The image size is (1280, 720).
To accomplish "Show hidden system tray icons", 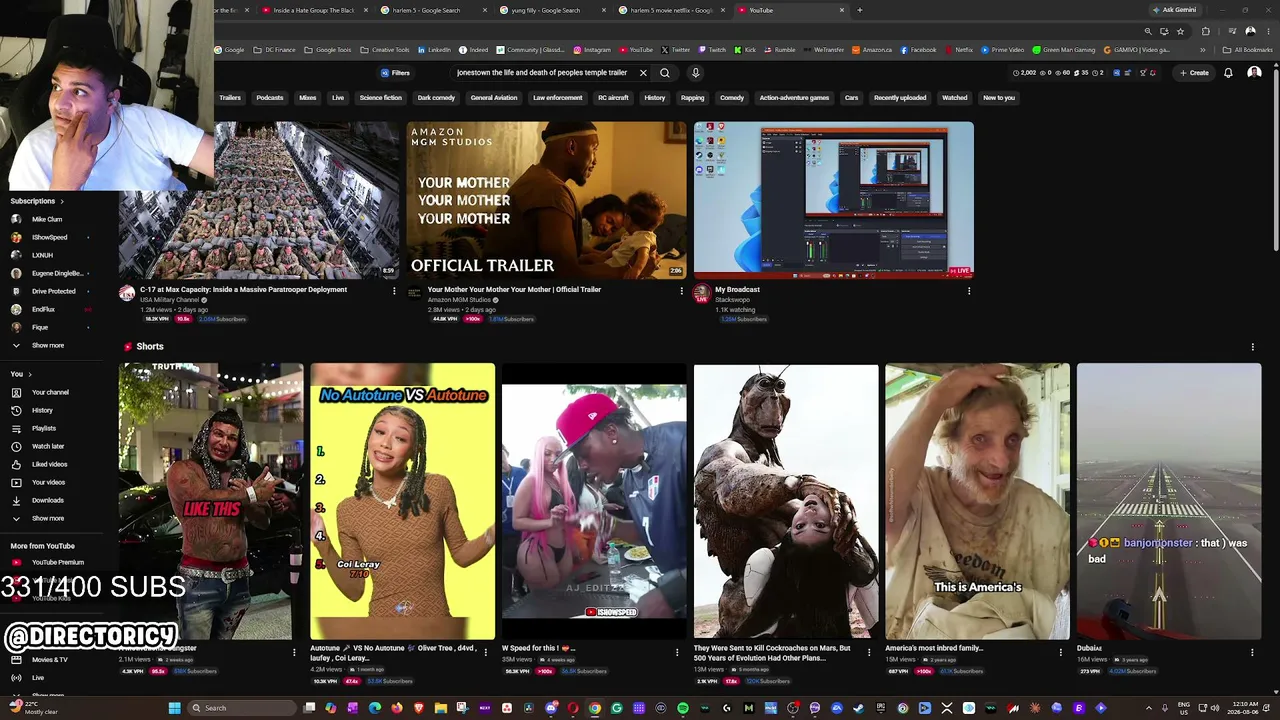I will tap(1149, 708).
